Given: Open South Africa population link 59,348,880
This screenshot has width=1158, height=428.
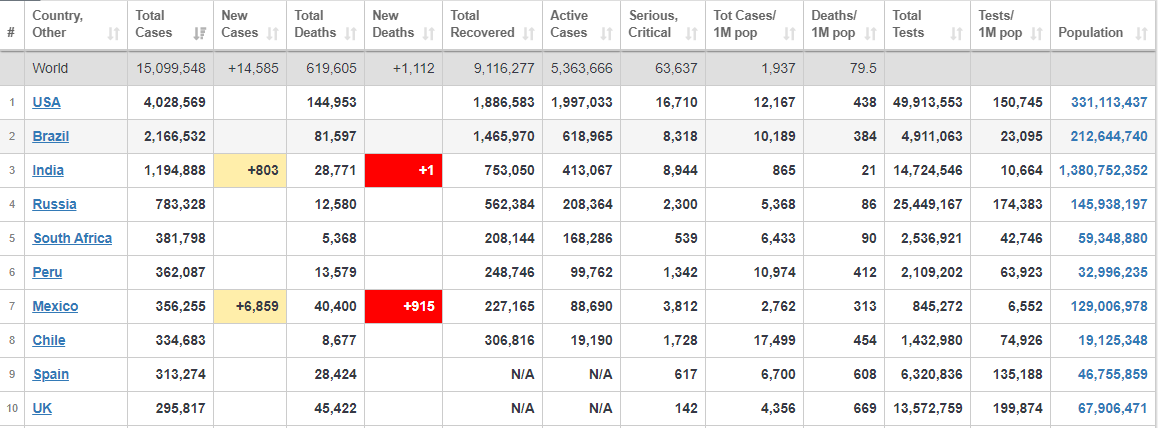Looking at the screenshot, I should click(1113, 238).
